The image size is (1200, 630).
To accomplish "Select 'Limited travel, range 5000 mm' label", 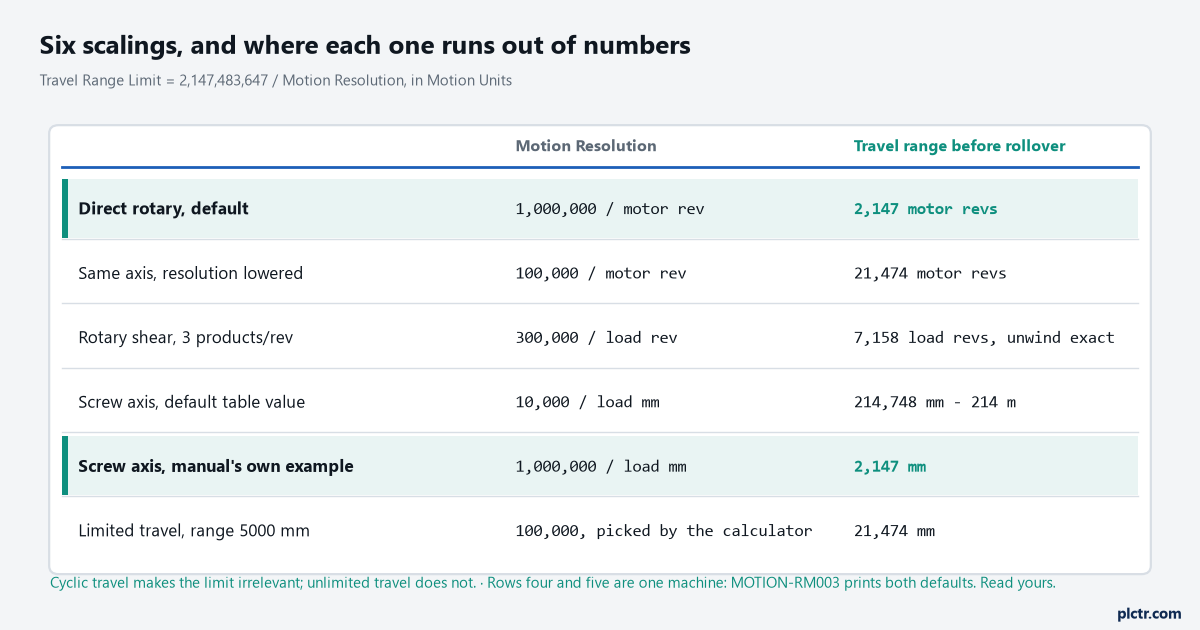I will point(194,530).
